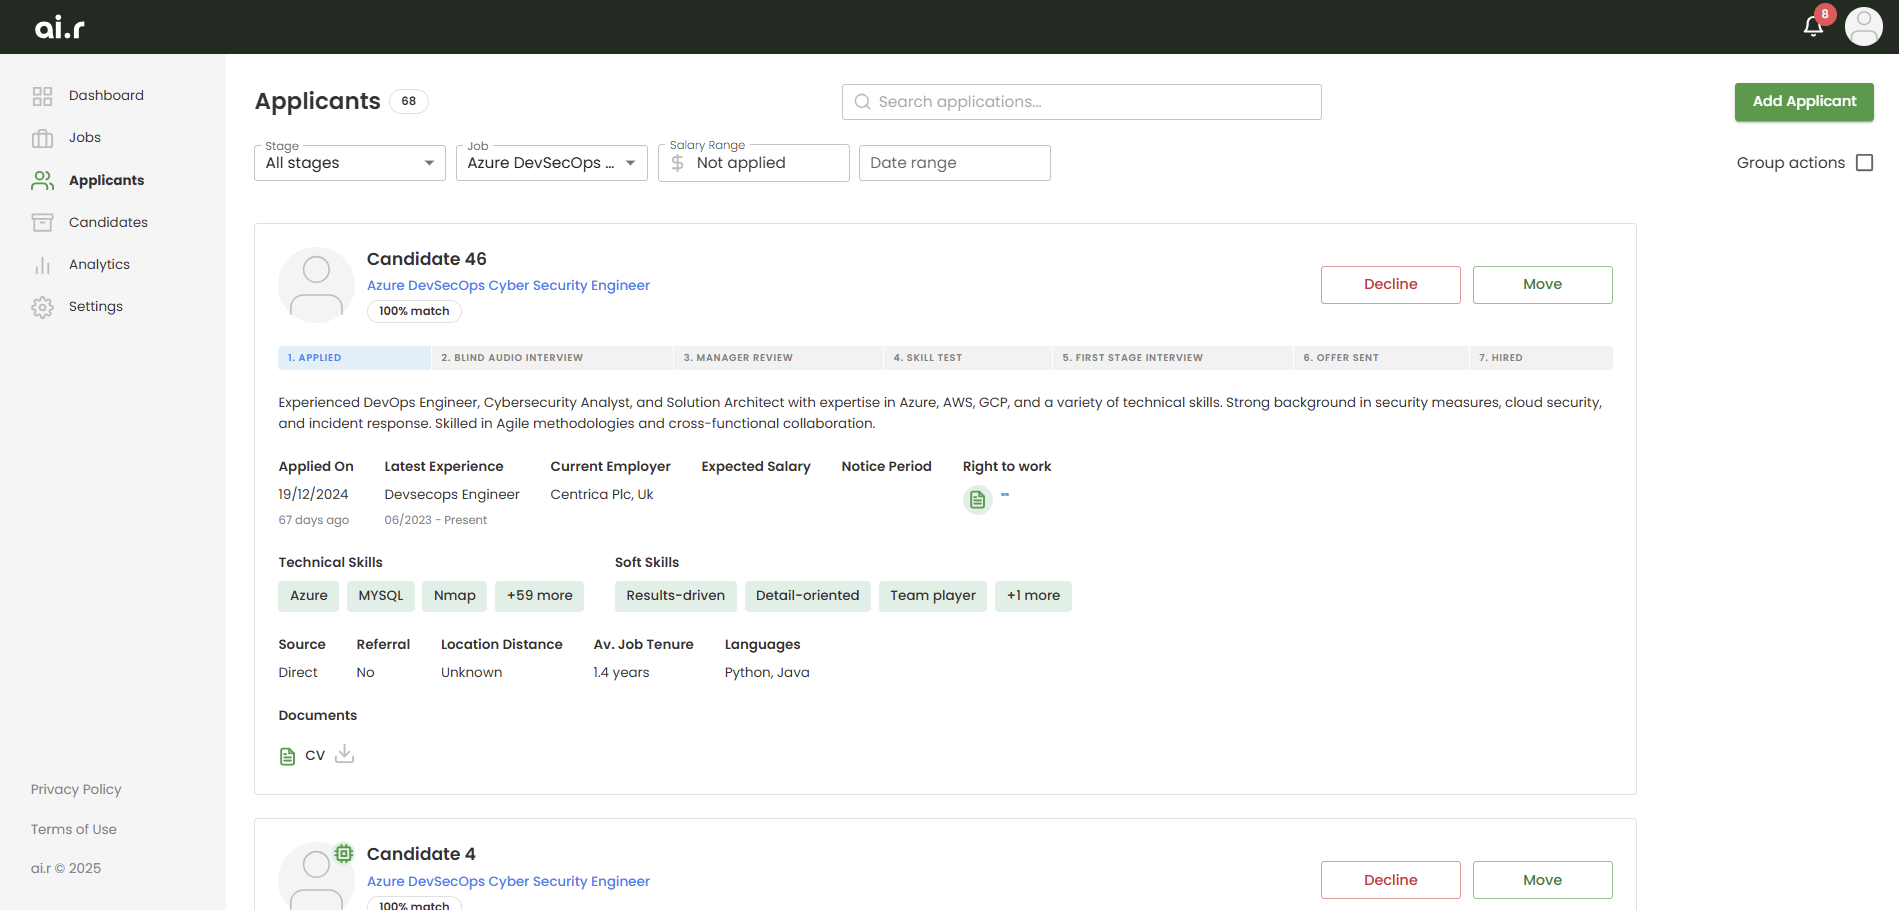Screen dimensions: 1899x910
Task: Open the Date range picker
Action: click(x=954, y=162)
